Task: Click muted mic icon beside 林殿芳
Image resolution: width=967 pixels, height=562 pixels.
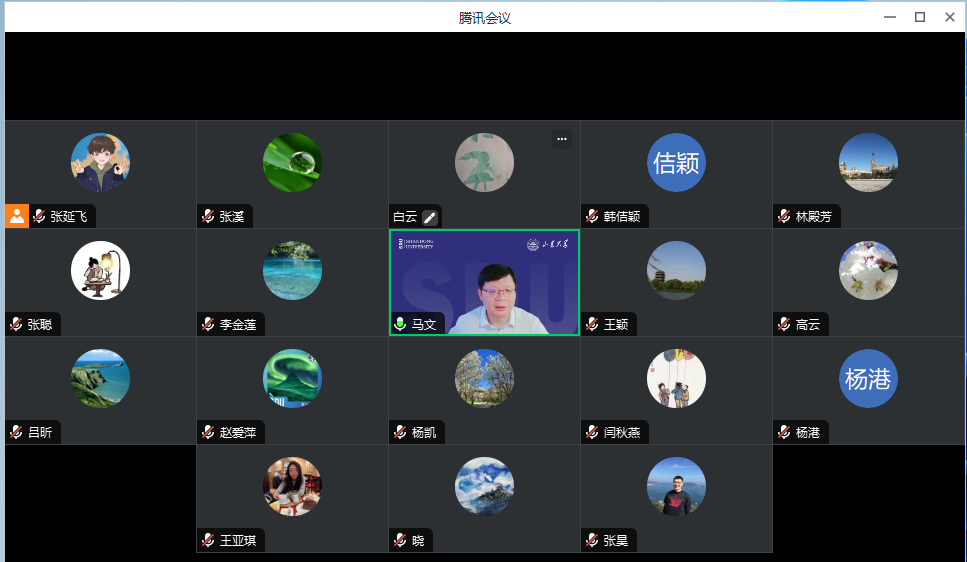Action: (784, 216)
